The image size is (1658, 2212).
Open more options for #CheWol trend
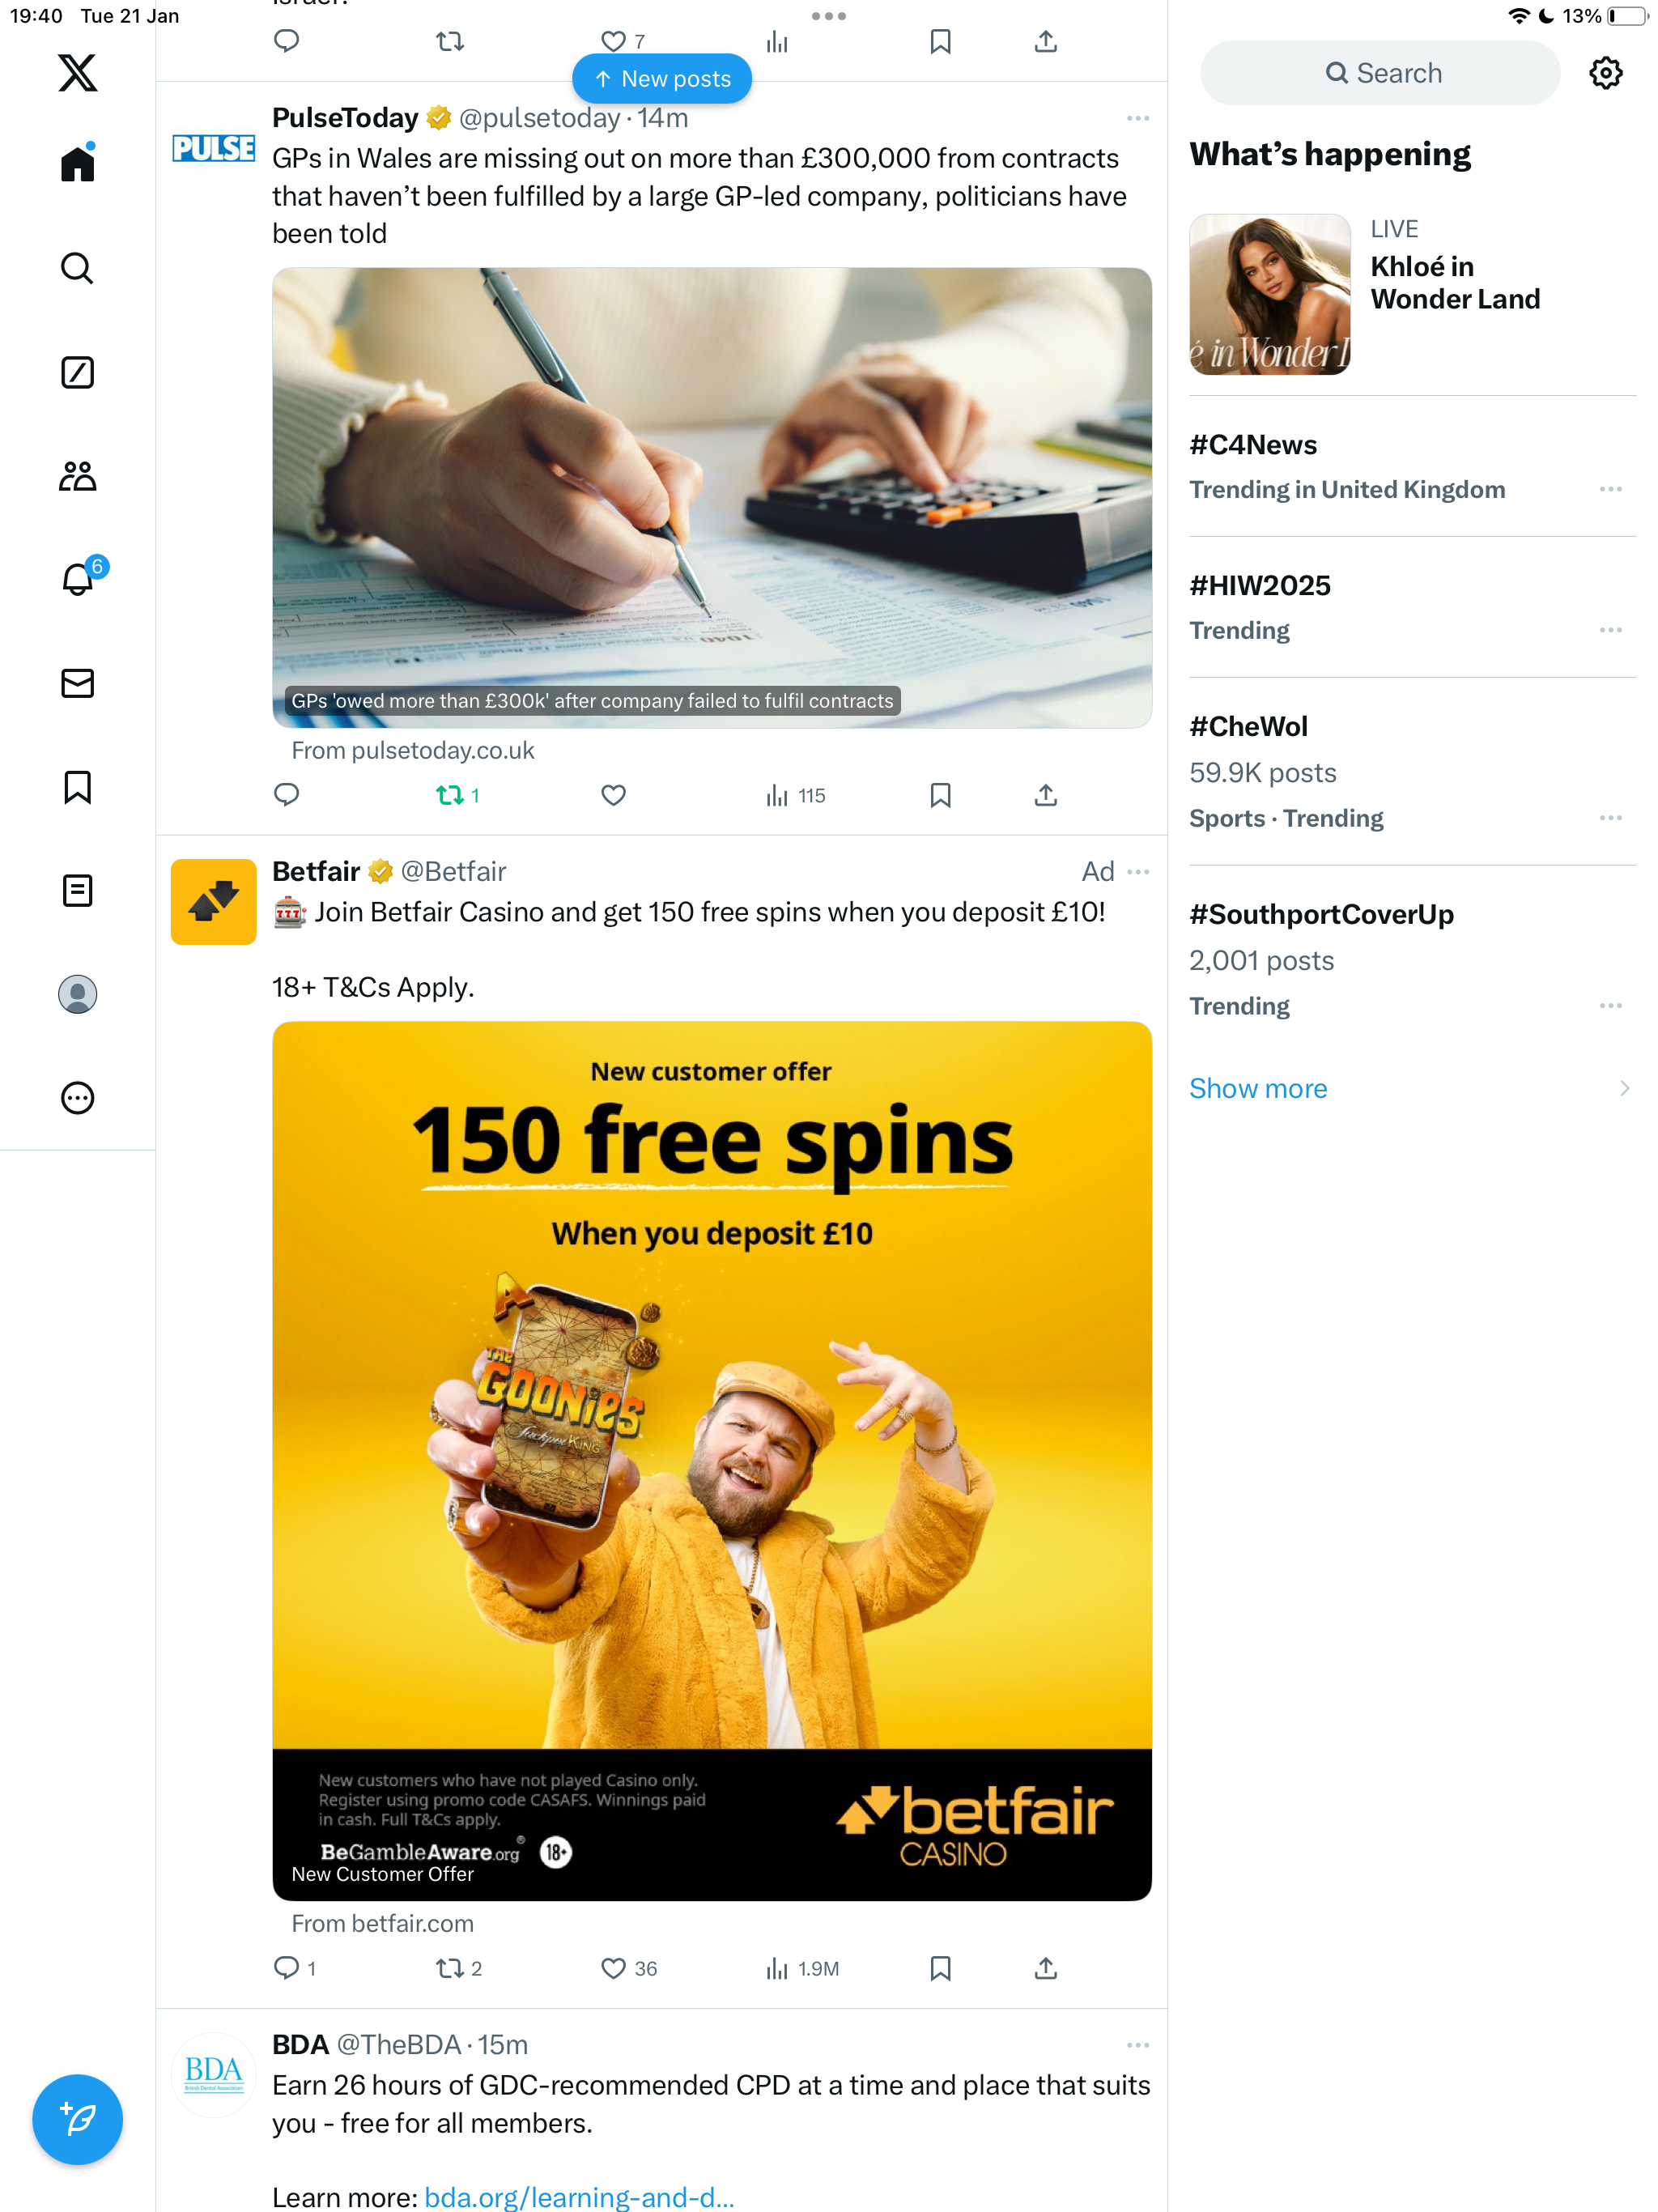[1610, 818]
